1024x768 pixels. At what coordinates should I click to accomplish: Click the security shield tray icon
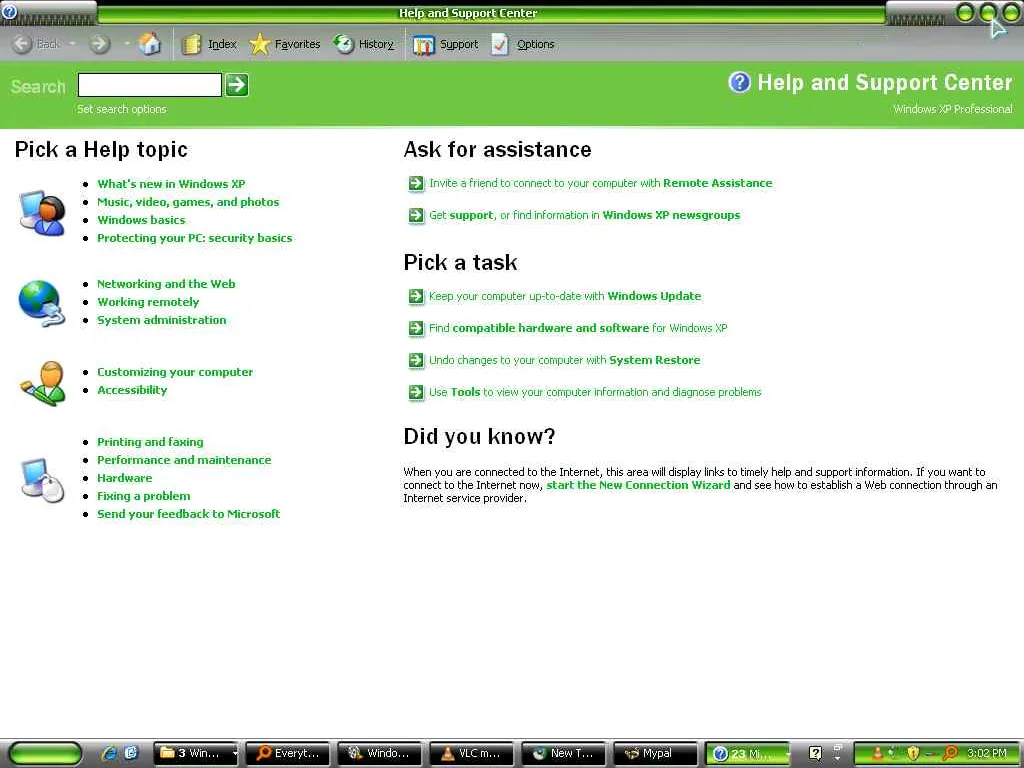[914, 754]
